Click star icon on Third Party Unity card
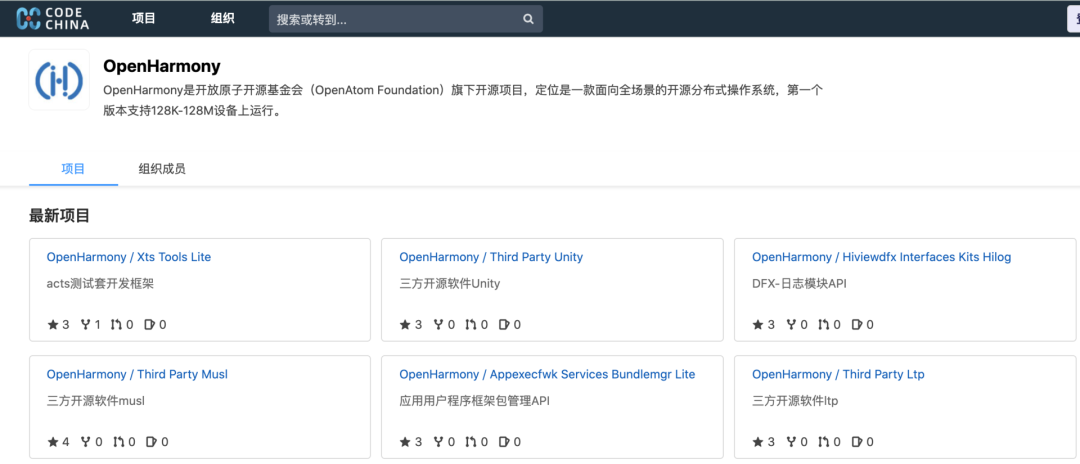This screenshot has width=1080, height=464. (x=406, y=325)
